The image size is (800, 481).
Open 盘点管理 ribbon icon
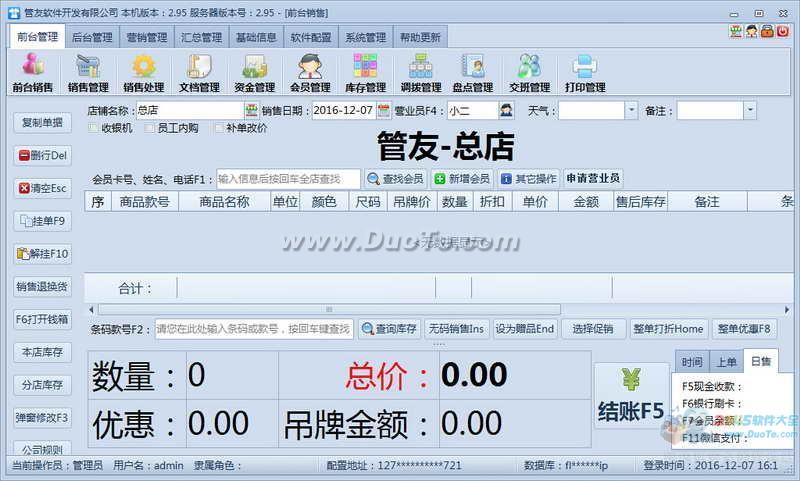pos(473,72)
